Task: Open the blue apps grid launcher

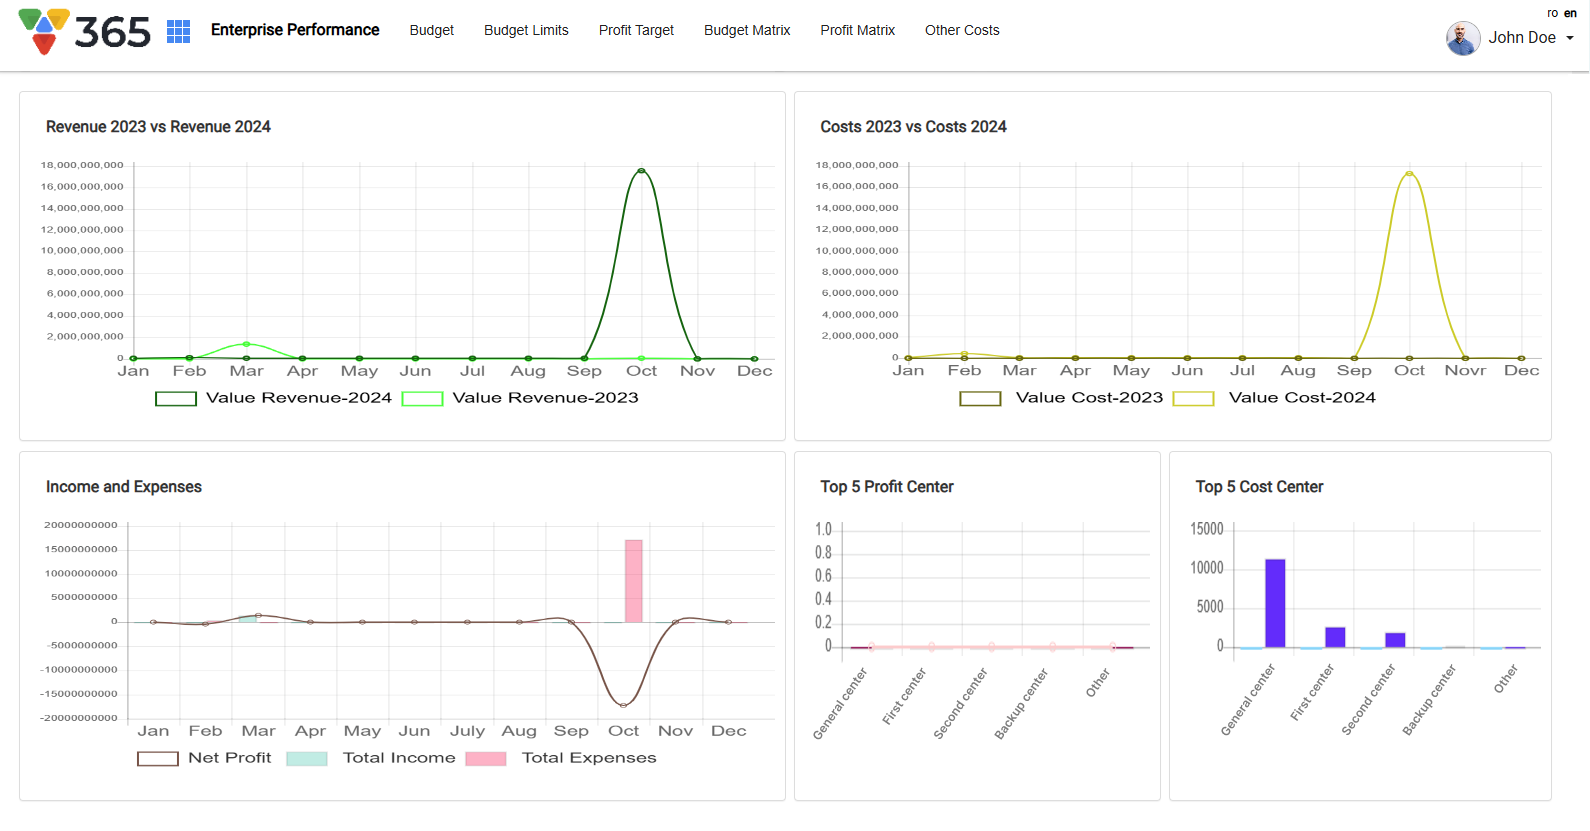Action: 178,32
